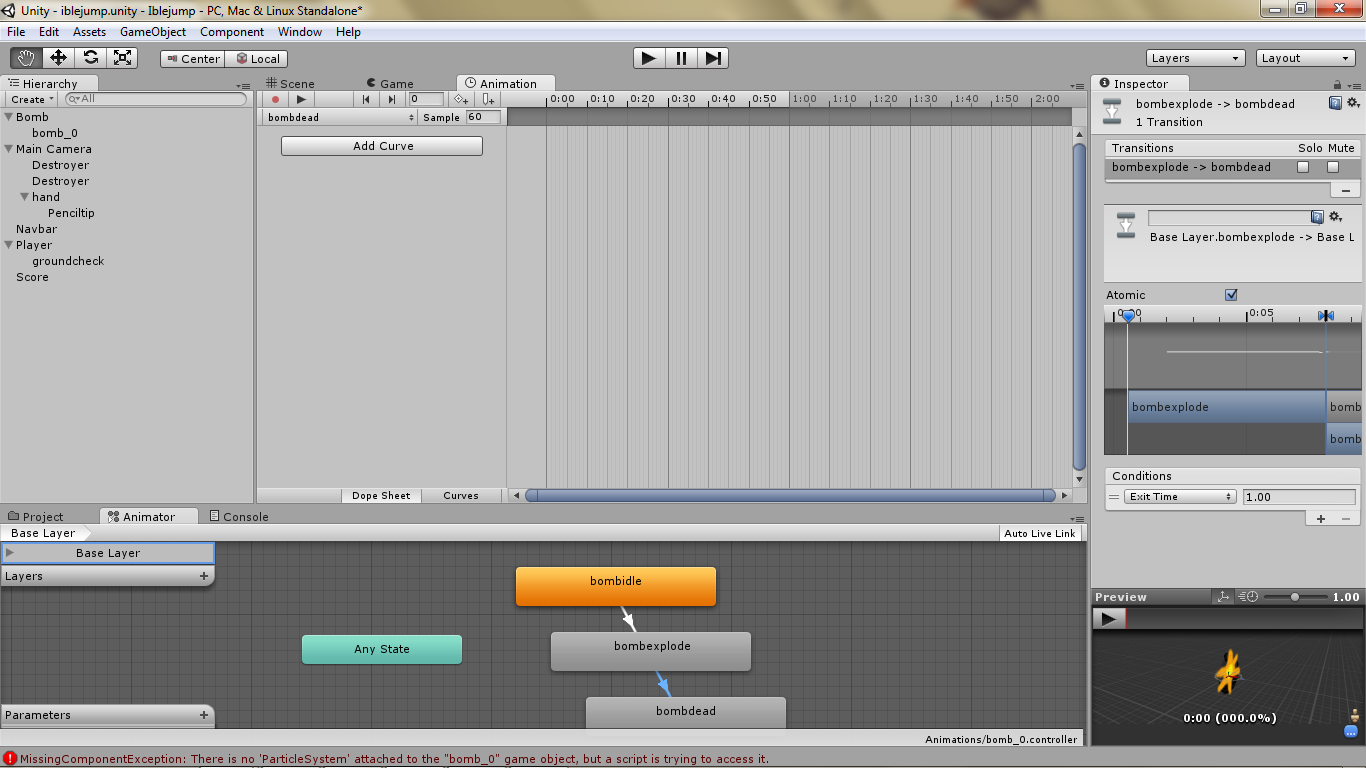Switch to Curves view

461,496
